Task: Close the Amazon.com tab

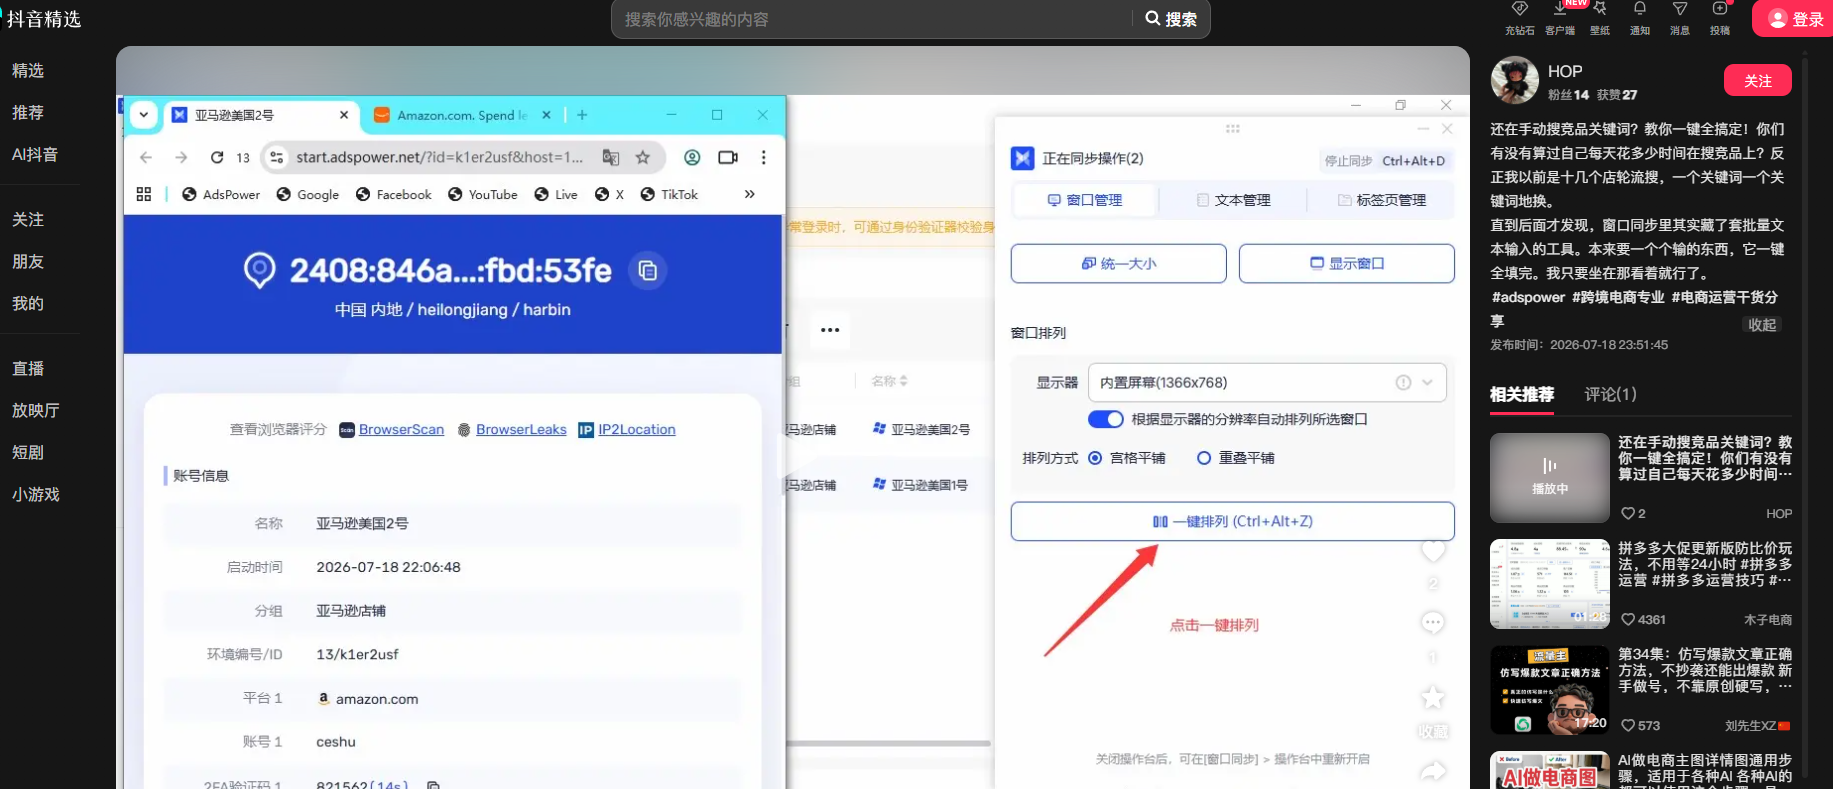Action: click(x=546, y=115)
